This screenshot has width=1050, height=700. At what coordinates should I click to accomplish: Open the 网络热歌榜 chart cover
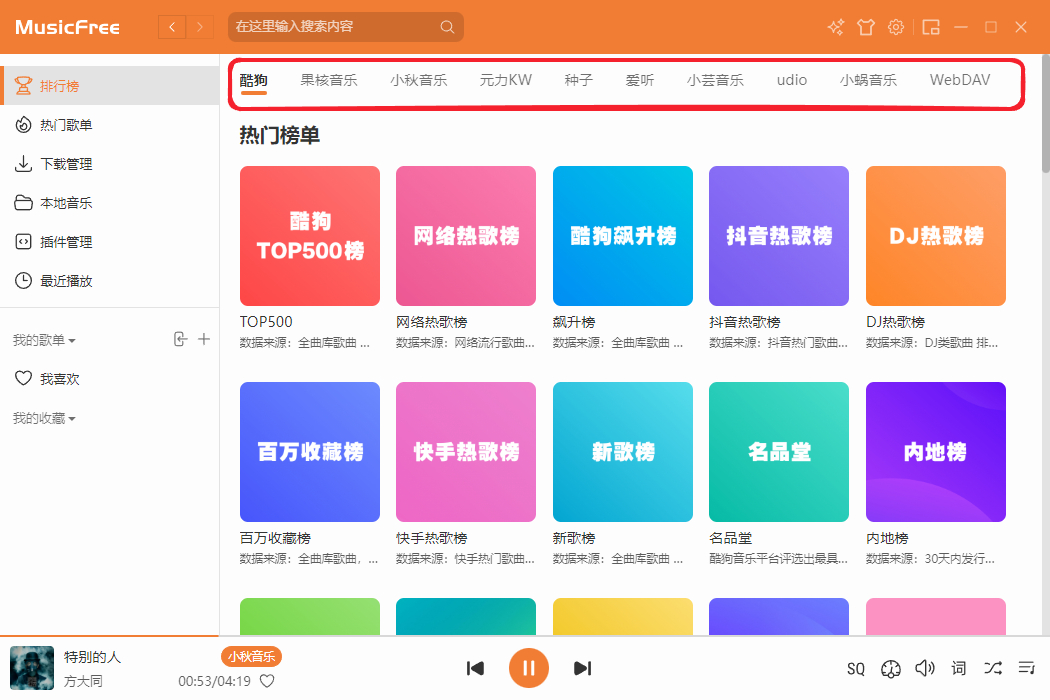[x=466, y=236]
